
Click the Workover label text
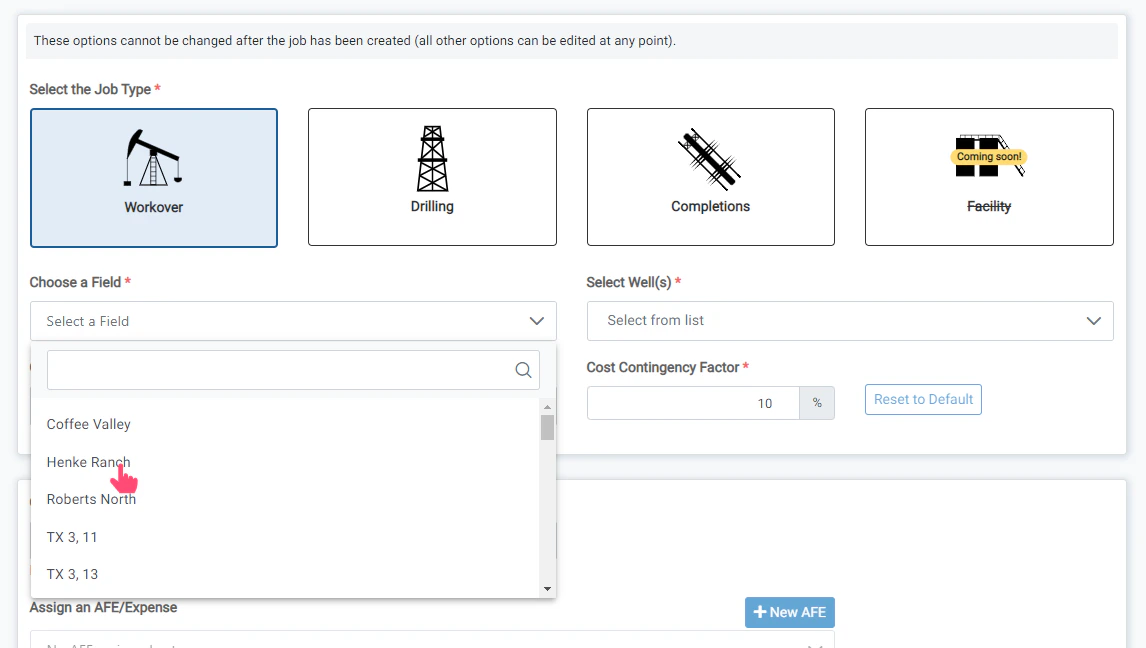click(x=153, y=207)
